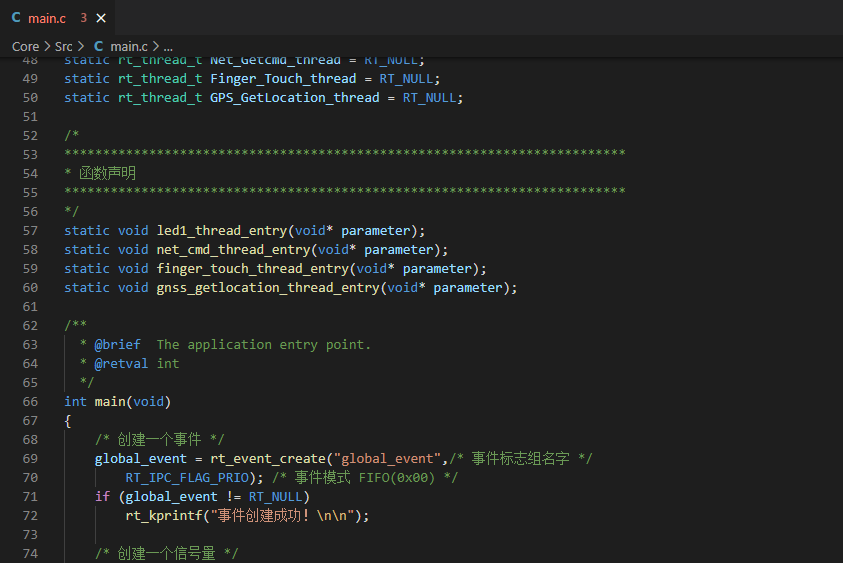Click finger_touch_thread_entry function declaration
843x563 pixels.
253,269
